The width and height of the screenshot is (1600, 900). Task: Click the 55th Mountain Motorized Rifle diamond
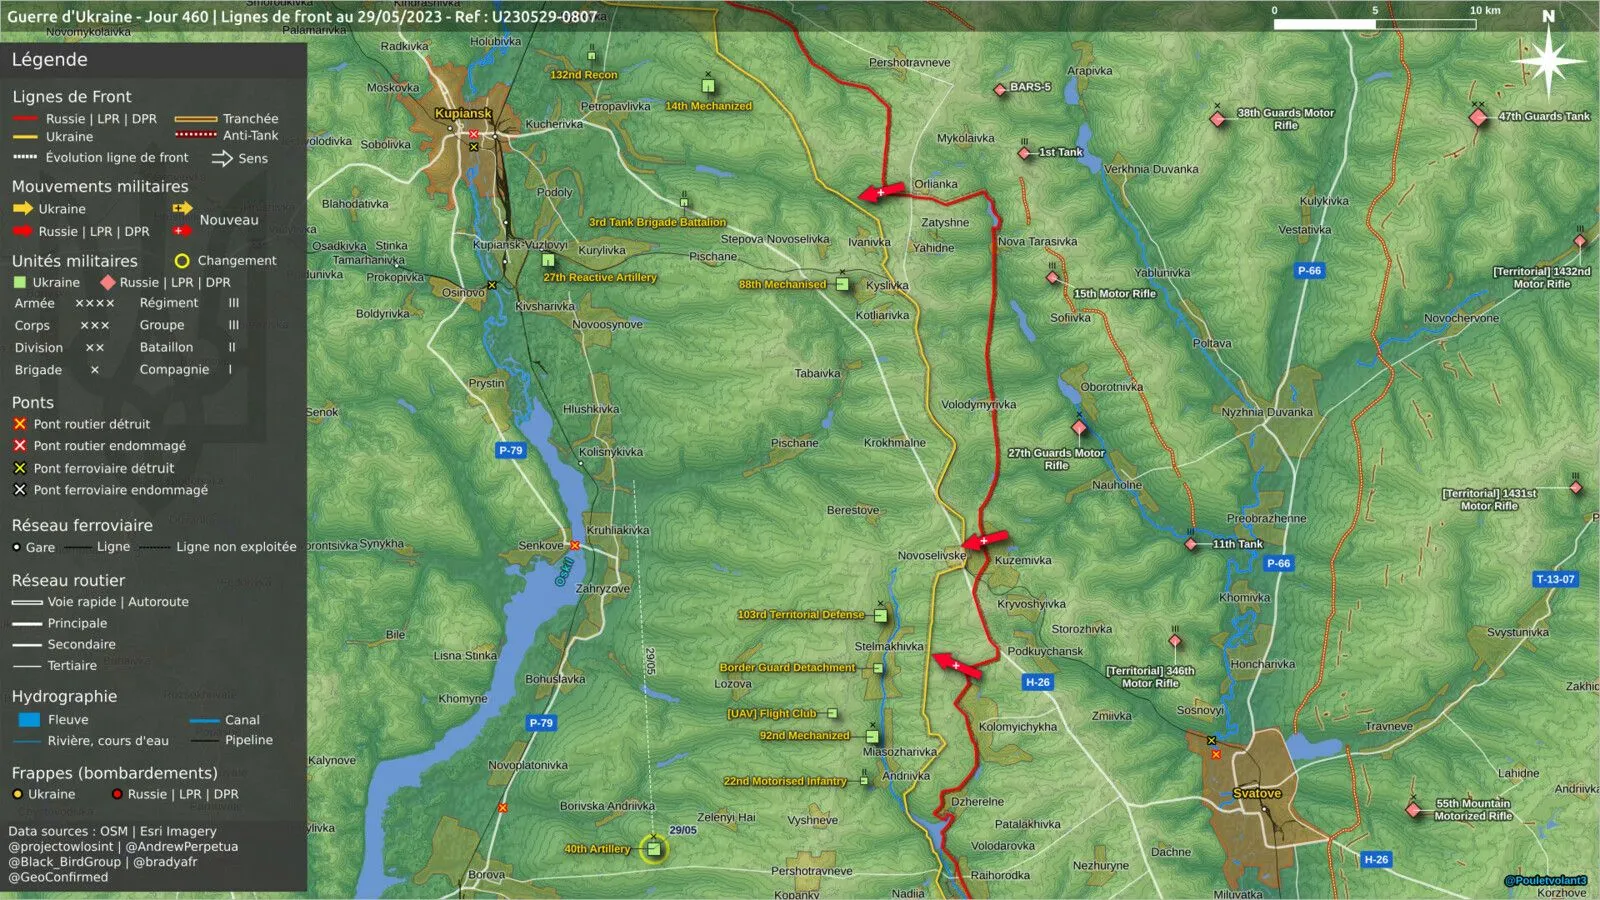coord(1413,810)
